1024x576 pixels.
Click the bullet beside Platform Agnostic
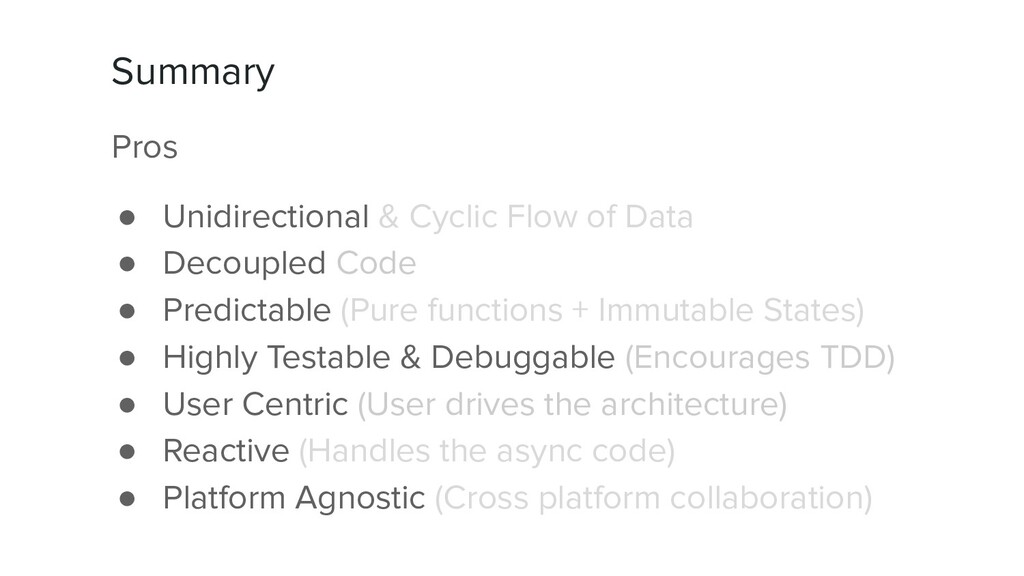coord(127,499)
